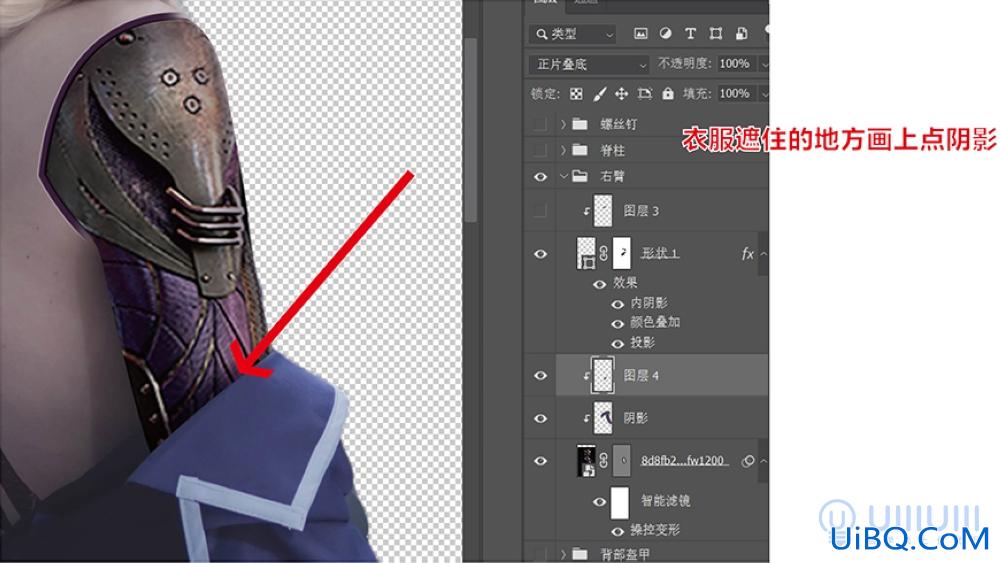The image size is (1000, 563).
Task: Click the 形状 1 layer name
Action: 660,254
